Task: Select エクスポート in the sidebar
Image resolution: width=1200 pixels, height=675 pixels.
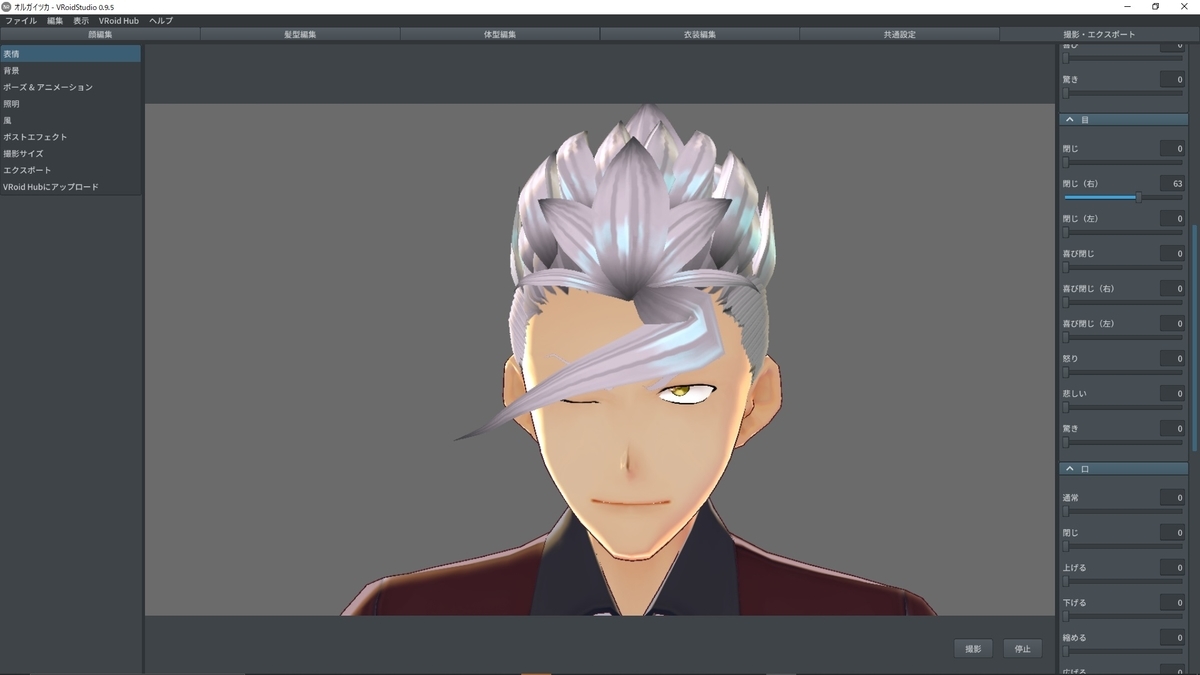Action: click(x=70, y=170)
